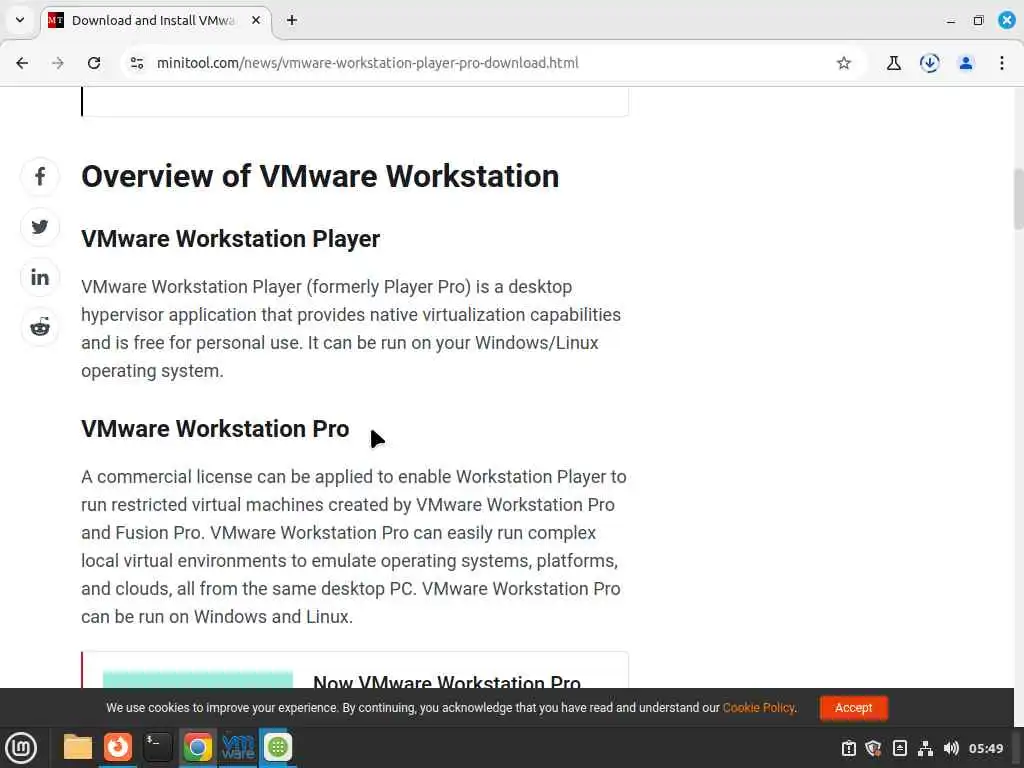View site information icon in address bar
1024x768 pixels.
pos(137,63)
